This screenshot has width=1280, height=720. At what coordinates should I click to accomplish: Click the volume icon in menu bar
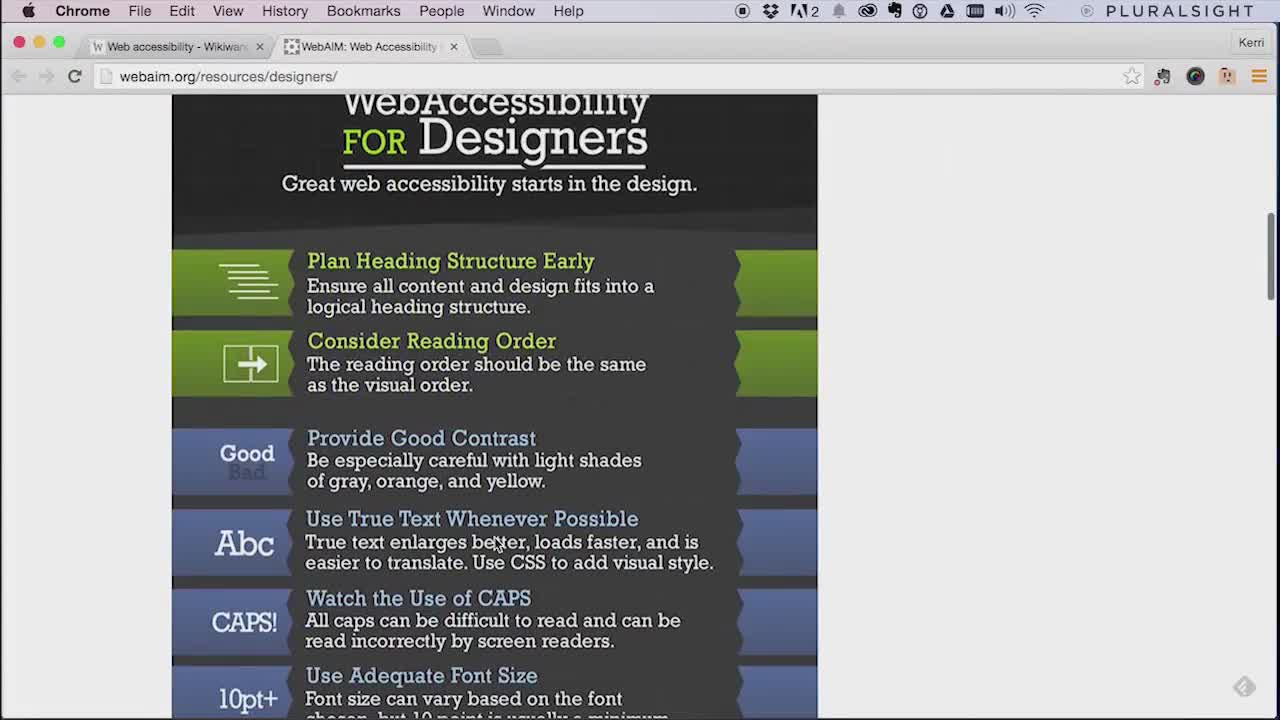coord(1004,11)
